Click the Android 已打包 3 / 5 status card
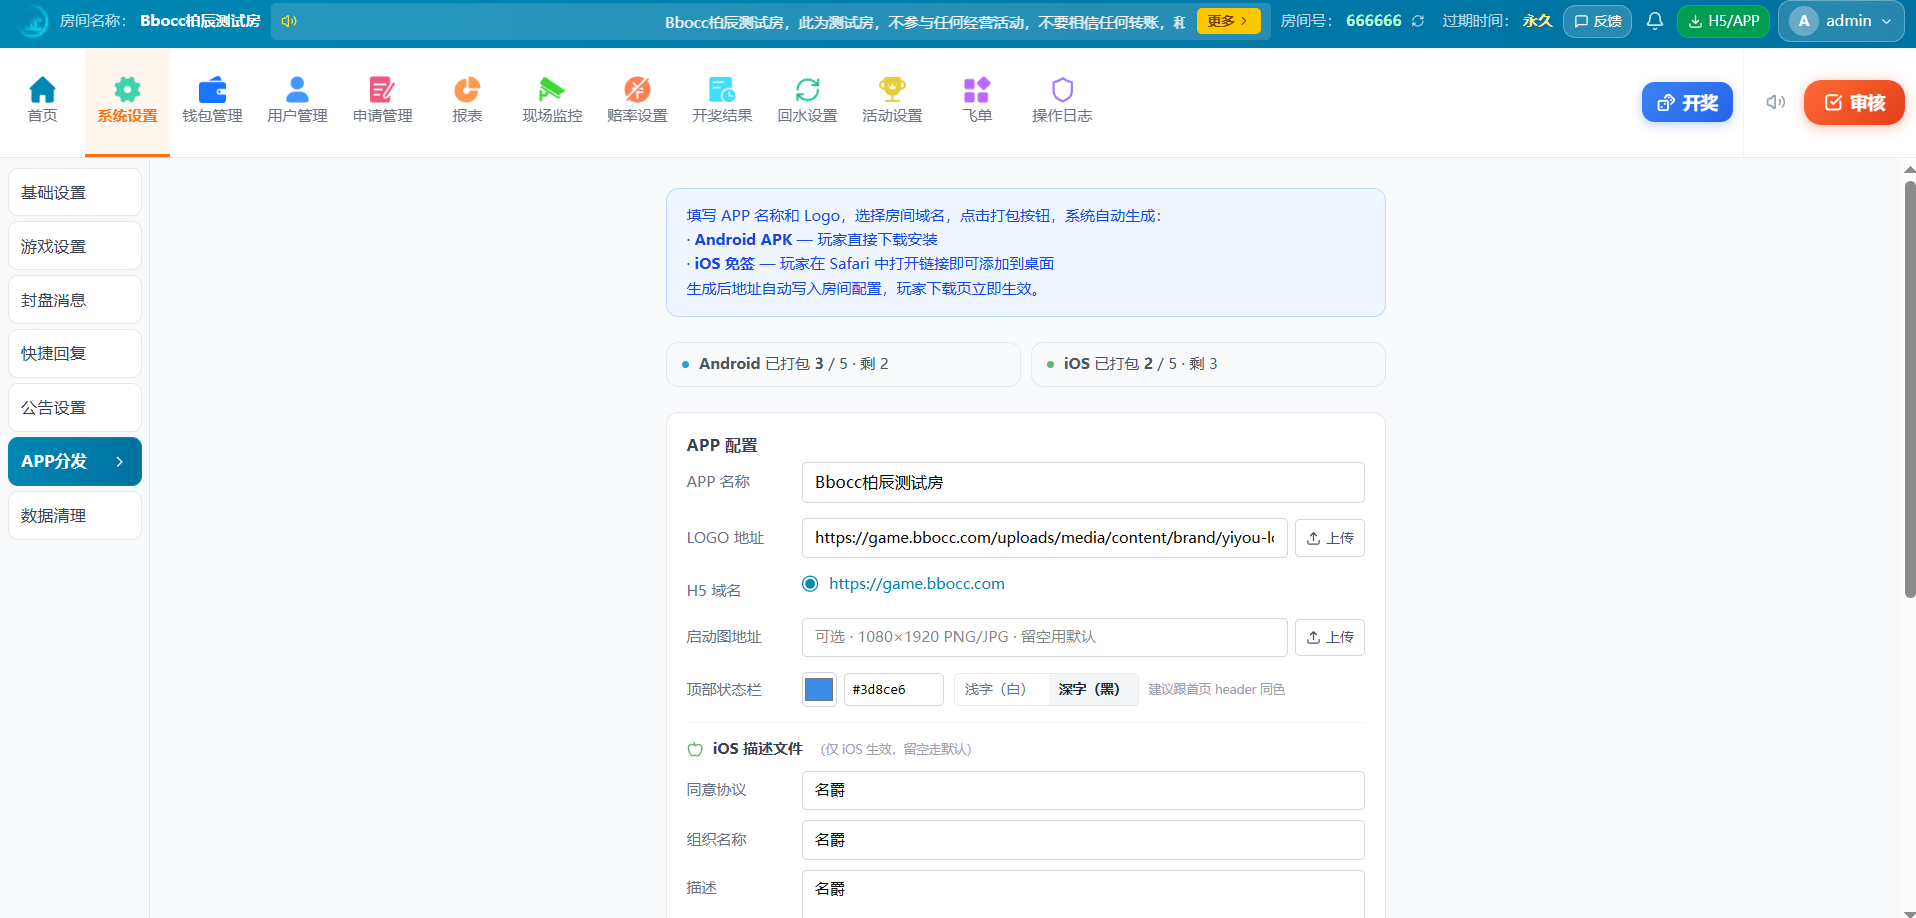 pyautogui.click(x=843, y=364)
